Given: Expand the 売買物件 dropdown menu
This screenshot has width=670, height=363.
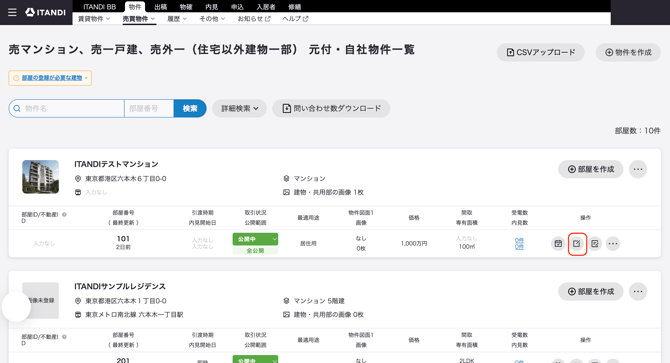Looking at the screenshot, I should pos(139,19).
